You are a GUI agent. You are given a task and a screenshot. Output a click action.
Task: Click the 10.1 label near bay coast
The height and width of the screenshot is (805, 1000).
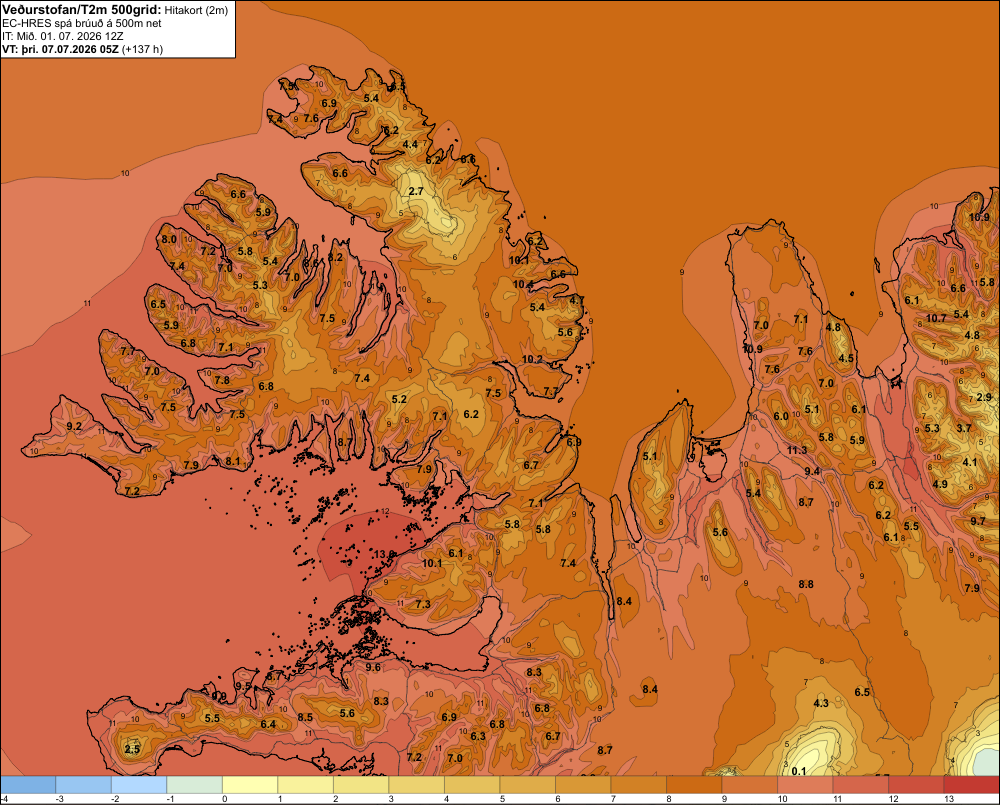(x=519, y=260)
